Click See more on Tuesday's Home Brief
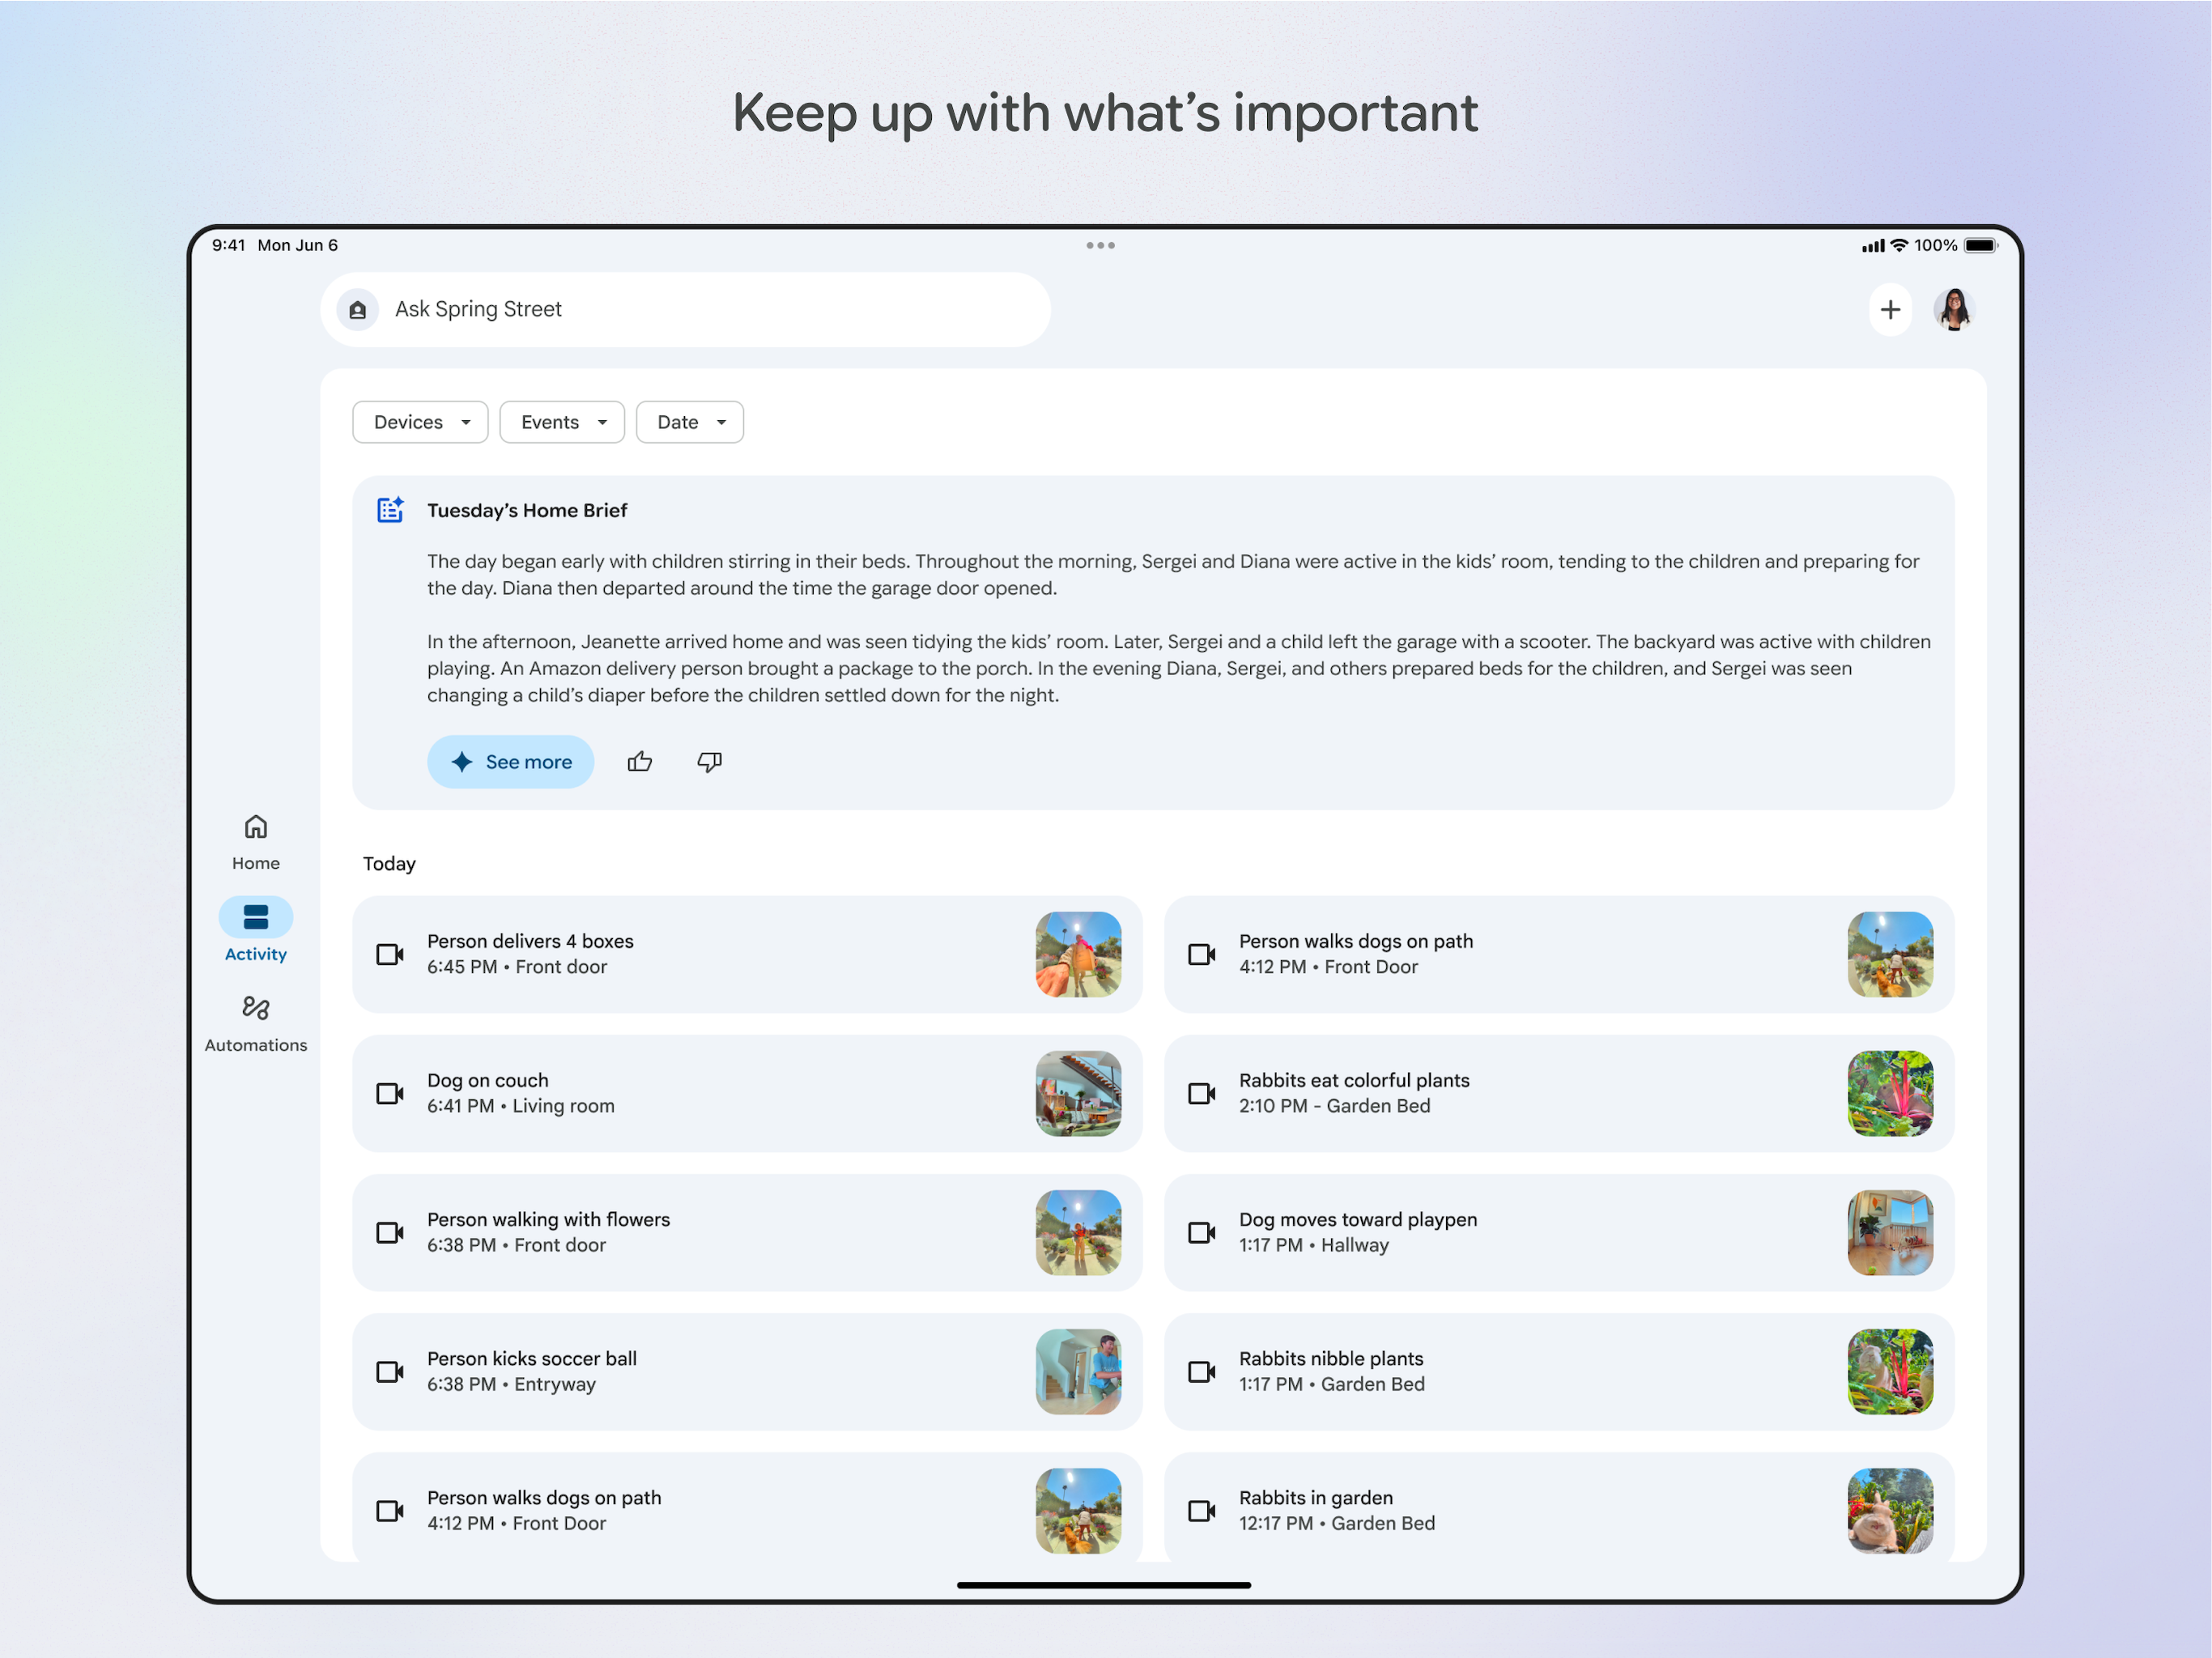2212x1658 pixels. tap(510, 761)
